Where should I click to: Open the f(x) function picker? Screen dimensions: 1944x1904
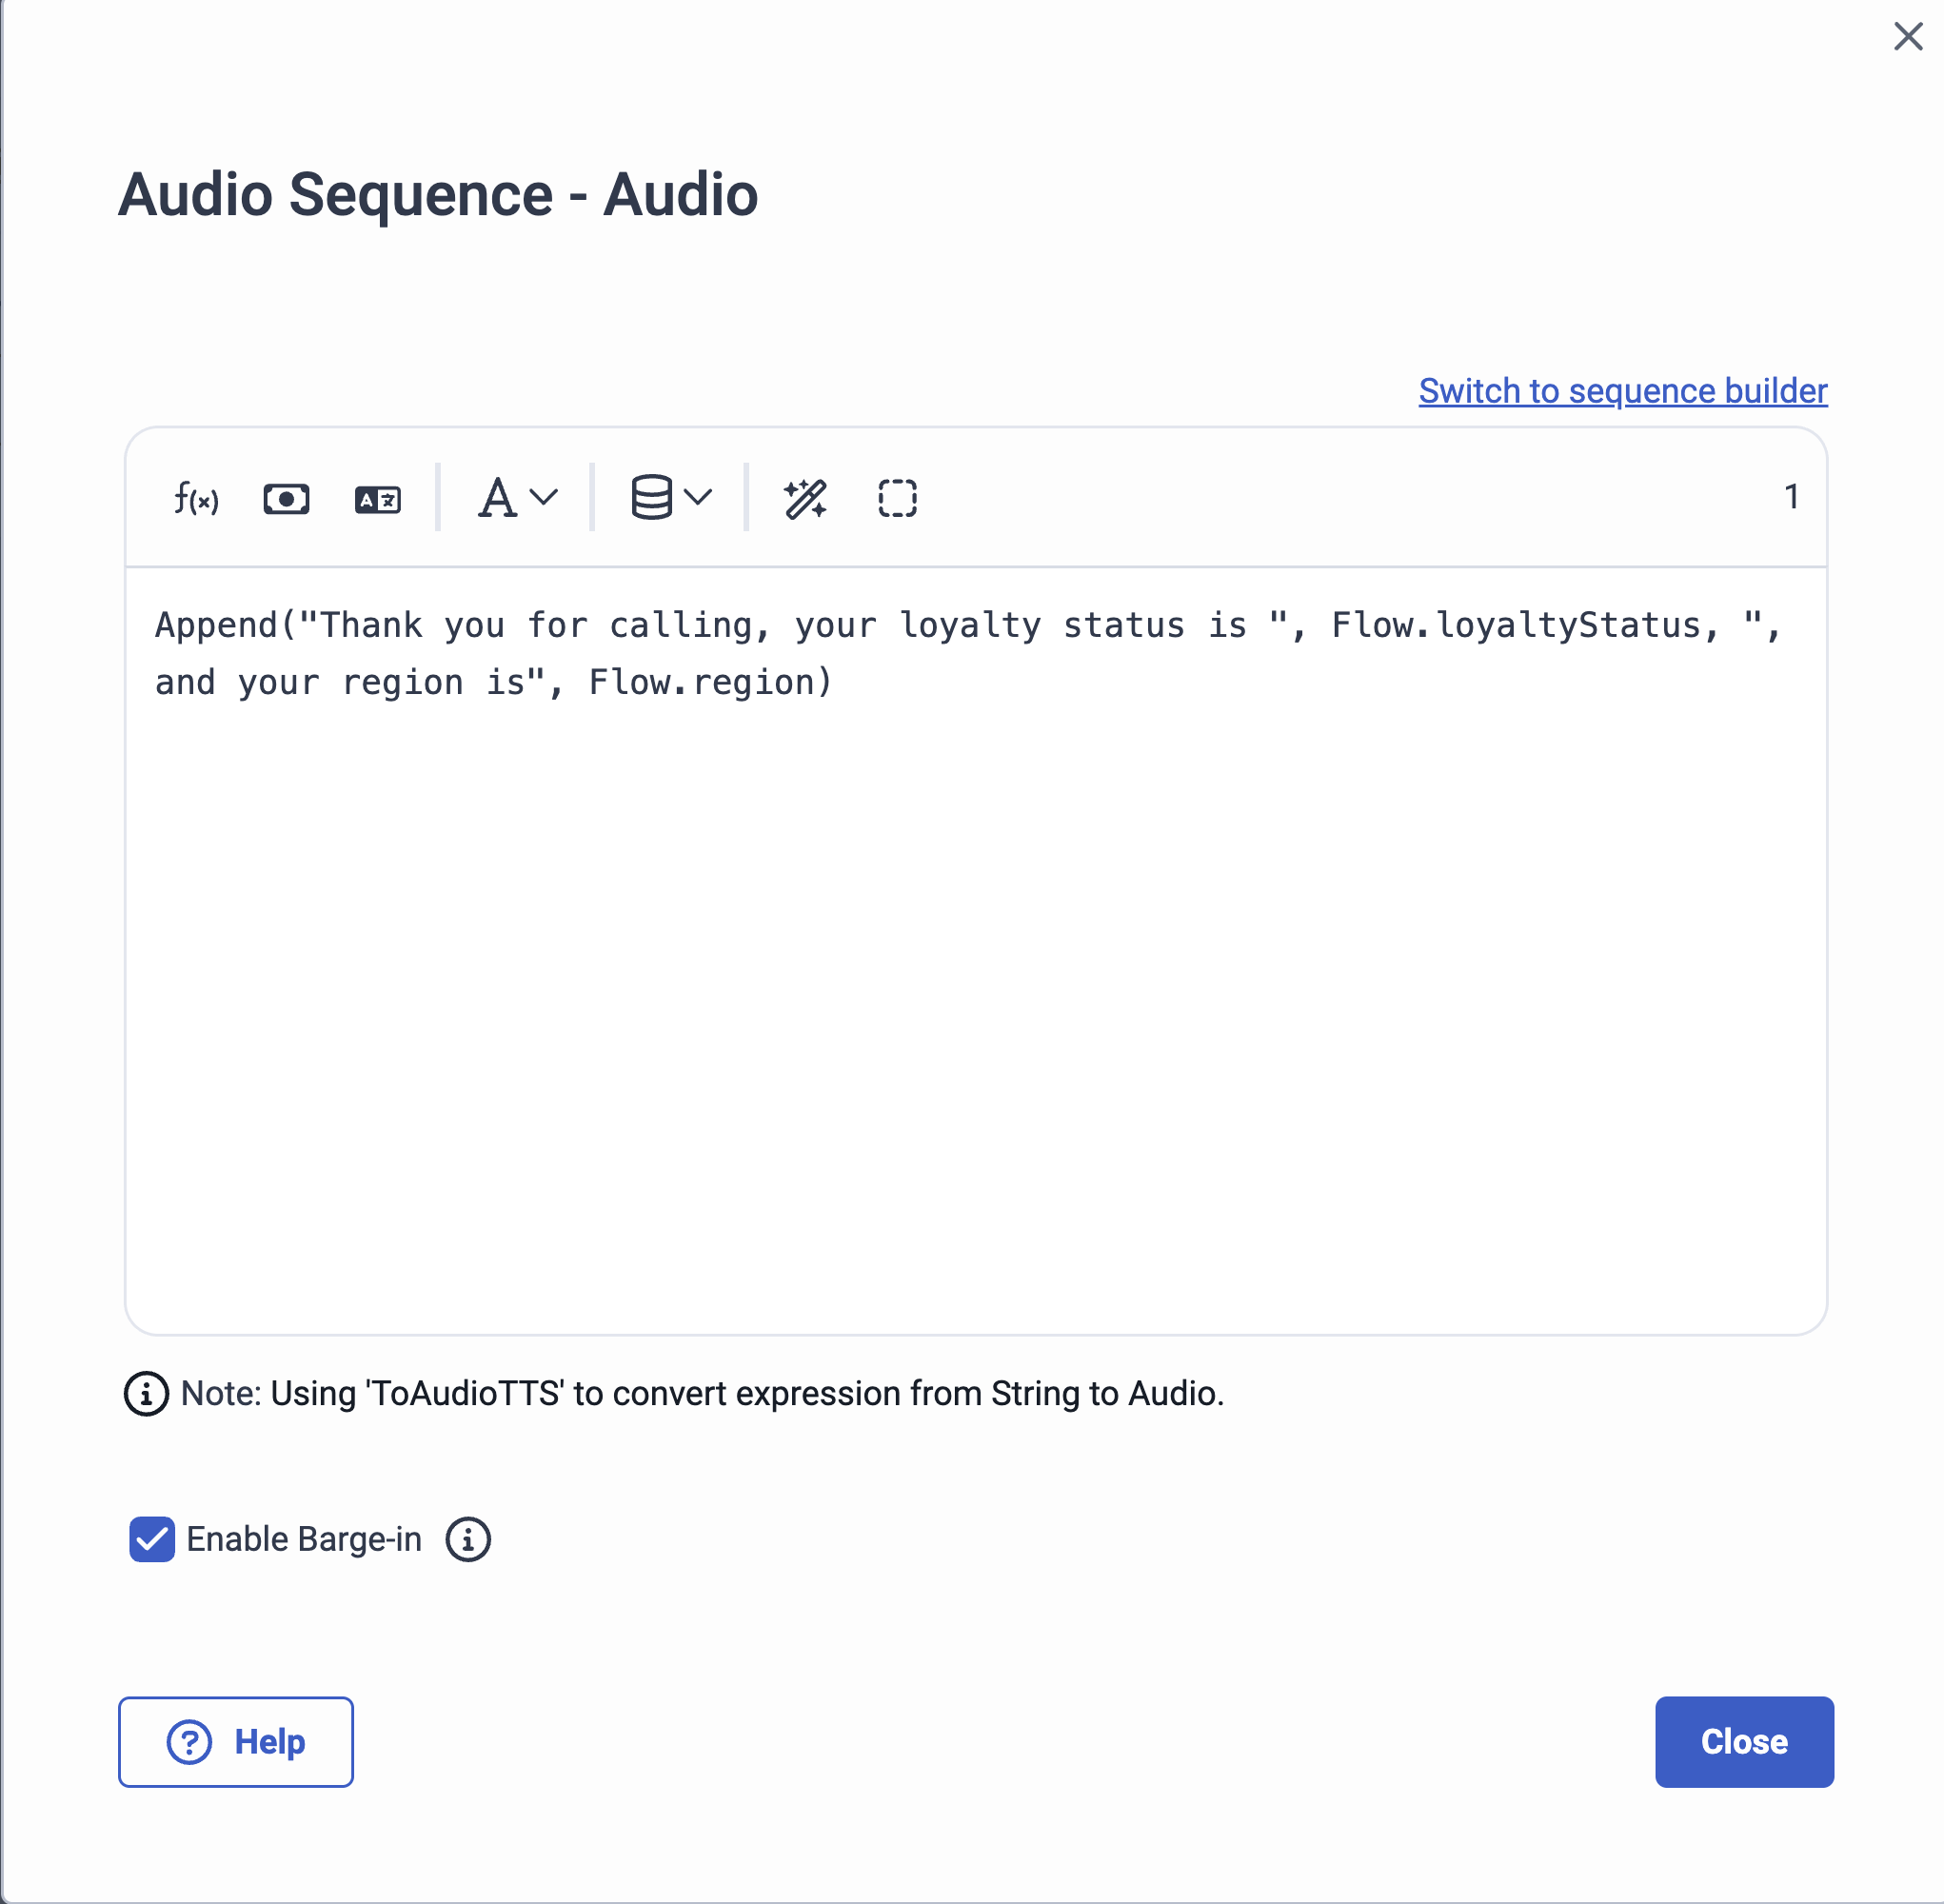coord(195,497)
